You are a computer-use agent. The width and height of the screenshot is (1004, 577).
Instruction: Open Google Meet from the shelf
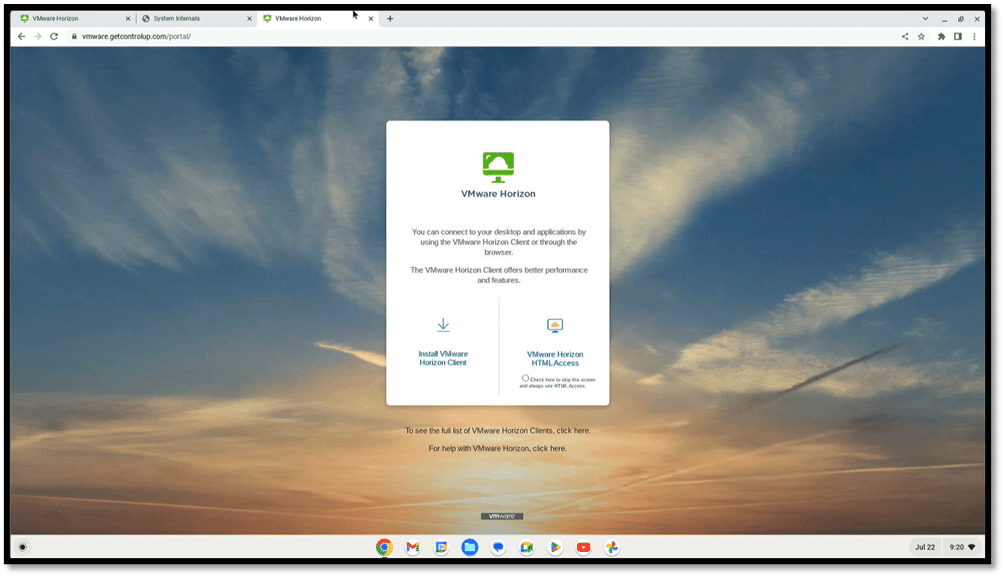click(x=526, y=548)
